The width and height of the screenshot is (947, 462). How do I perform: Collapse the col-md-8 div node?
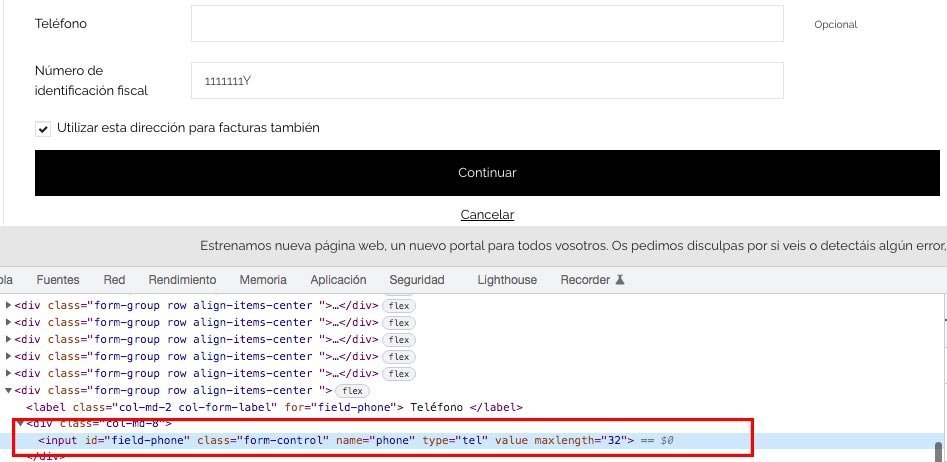[x=20, y=424]
